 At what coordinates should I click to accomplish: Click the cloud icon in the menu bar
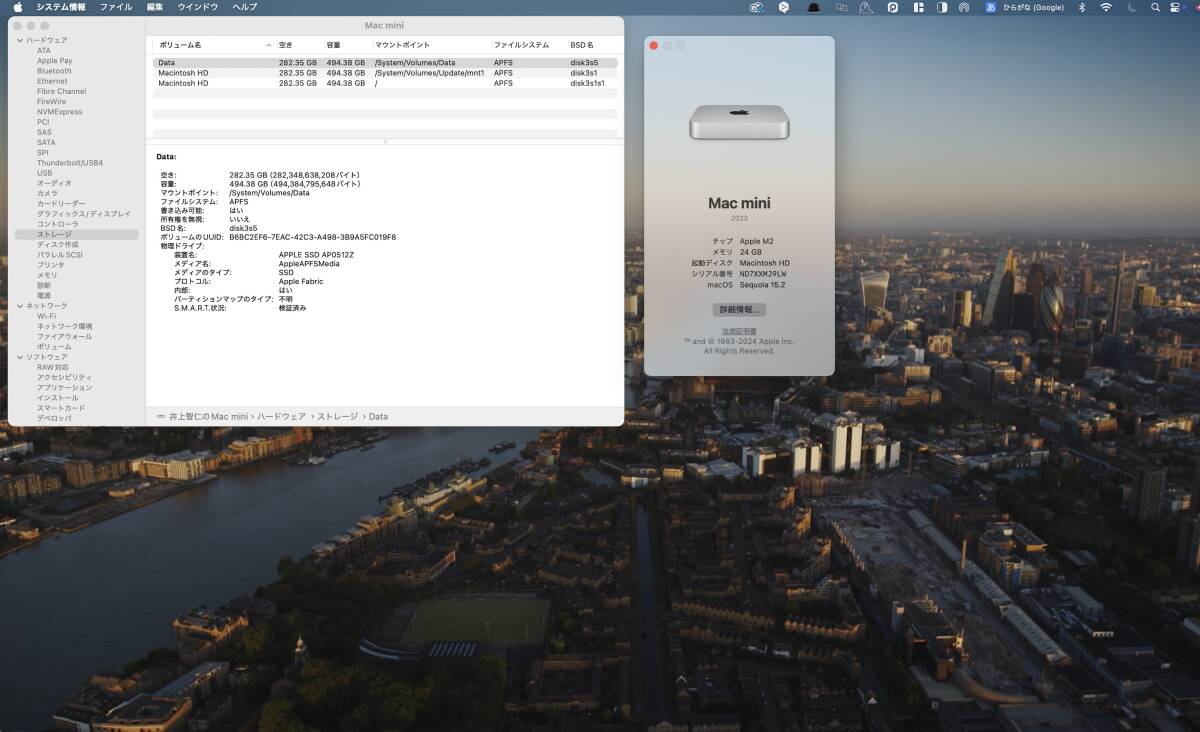pos(757,7)
